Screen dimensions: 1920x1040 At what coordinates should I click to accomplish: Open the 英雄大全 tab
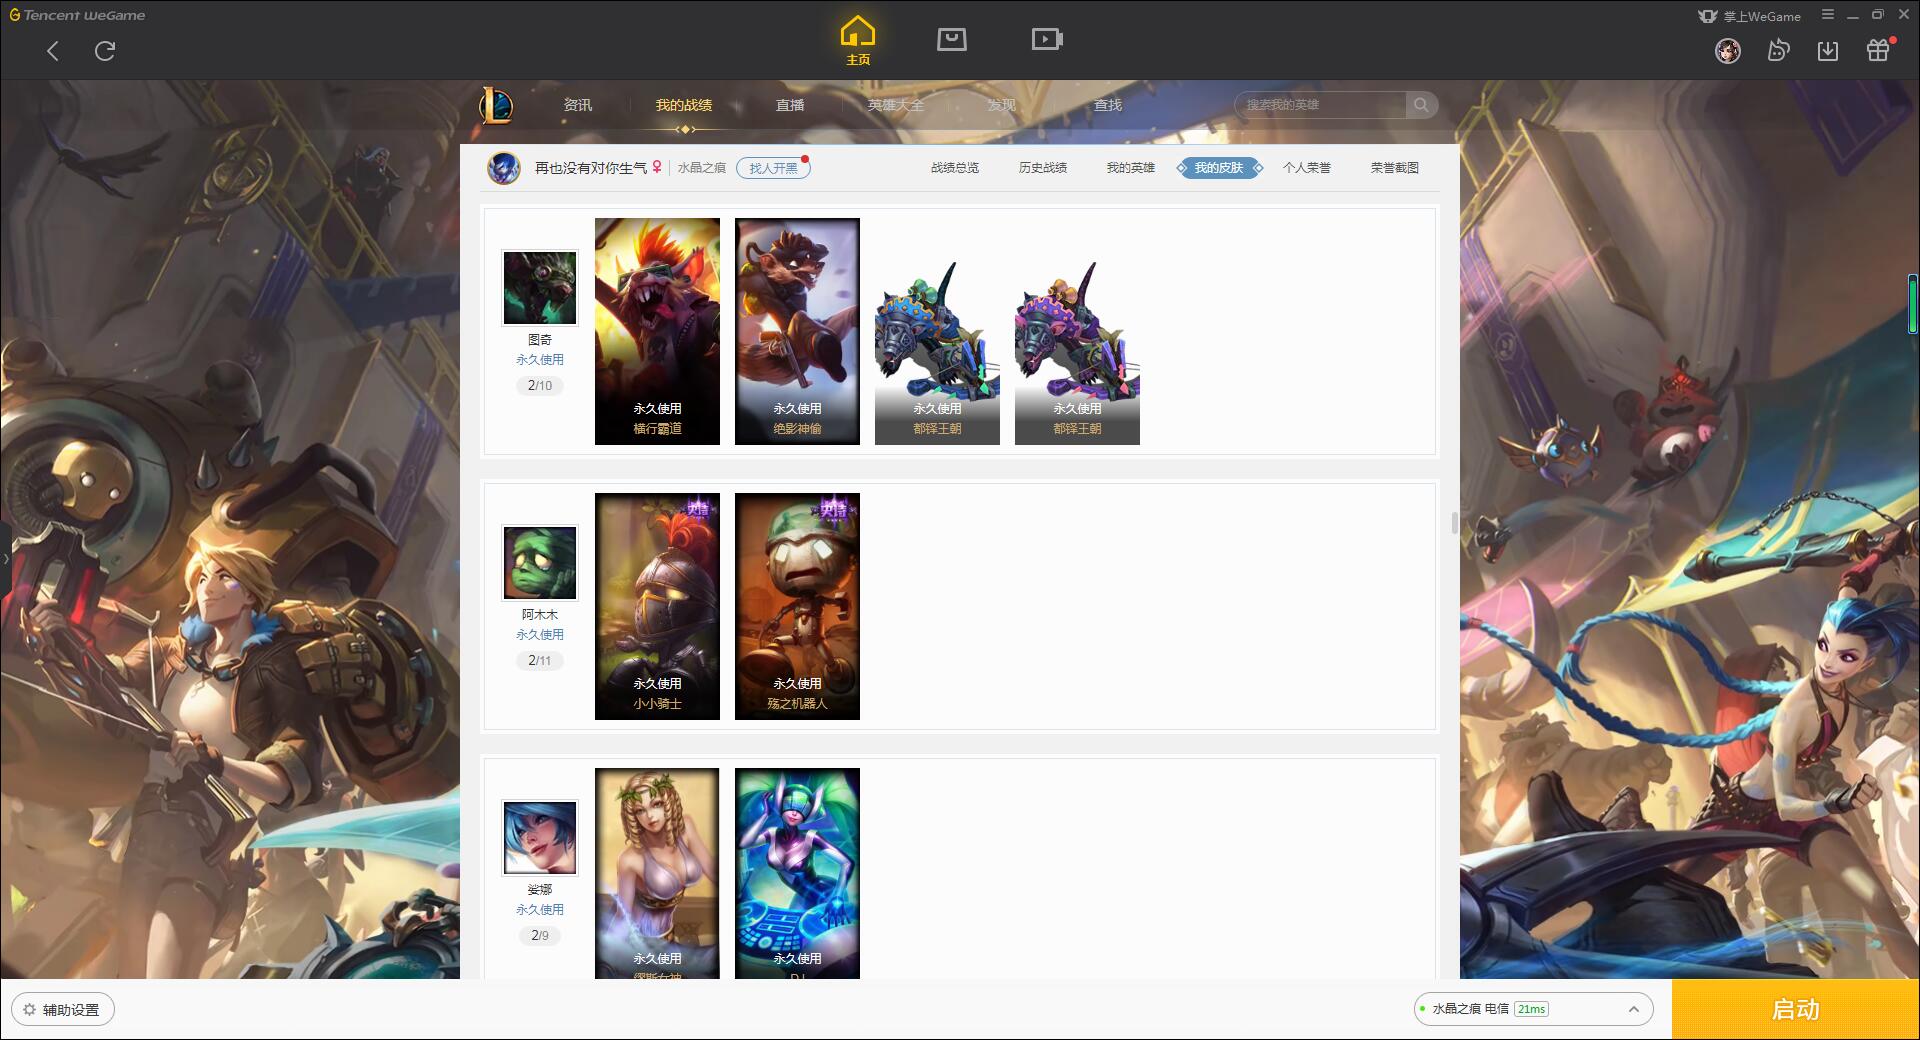tap(896, 105)
